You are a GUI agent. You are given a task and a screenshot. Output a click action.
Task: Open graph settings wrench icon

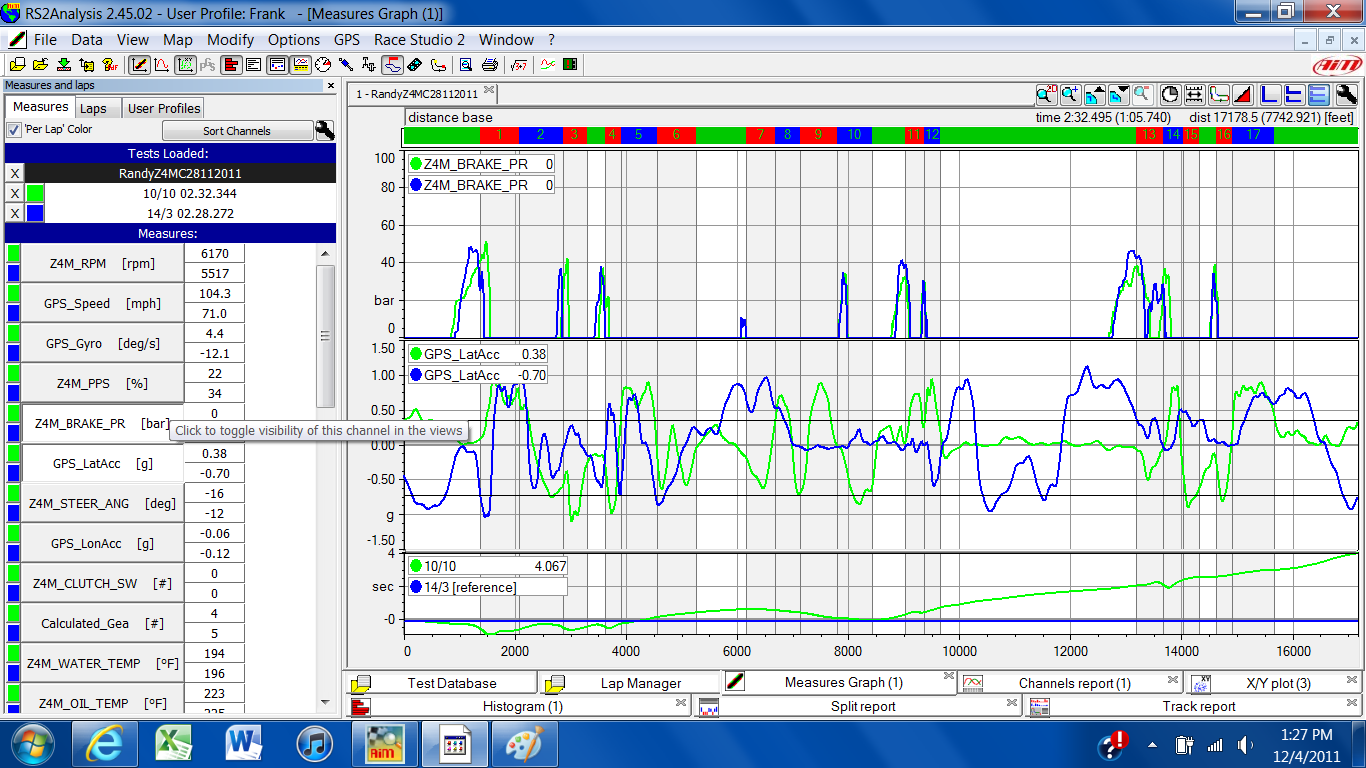point(1347,95)
